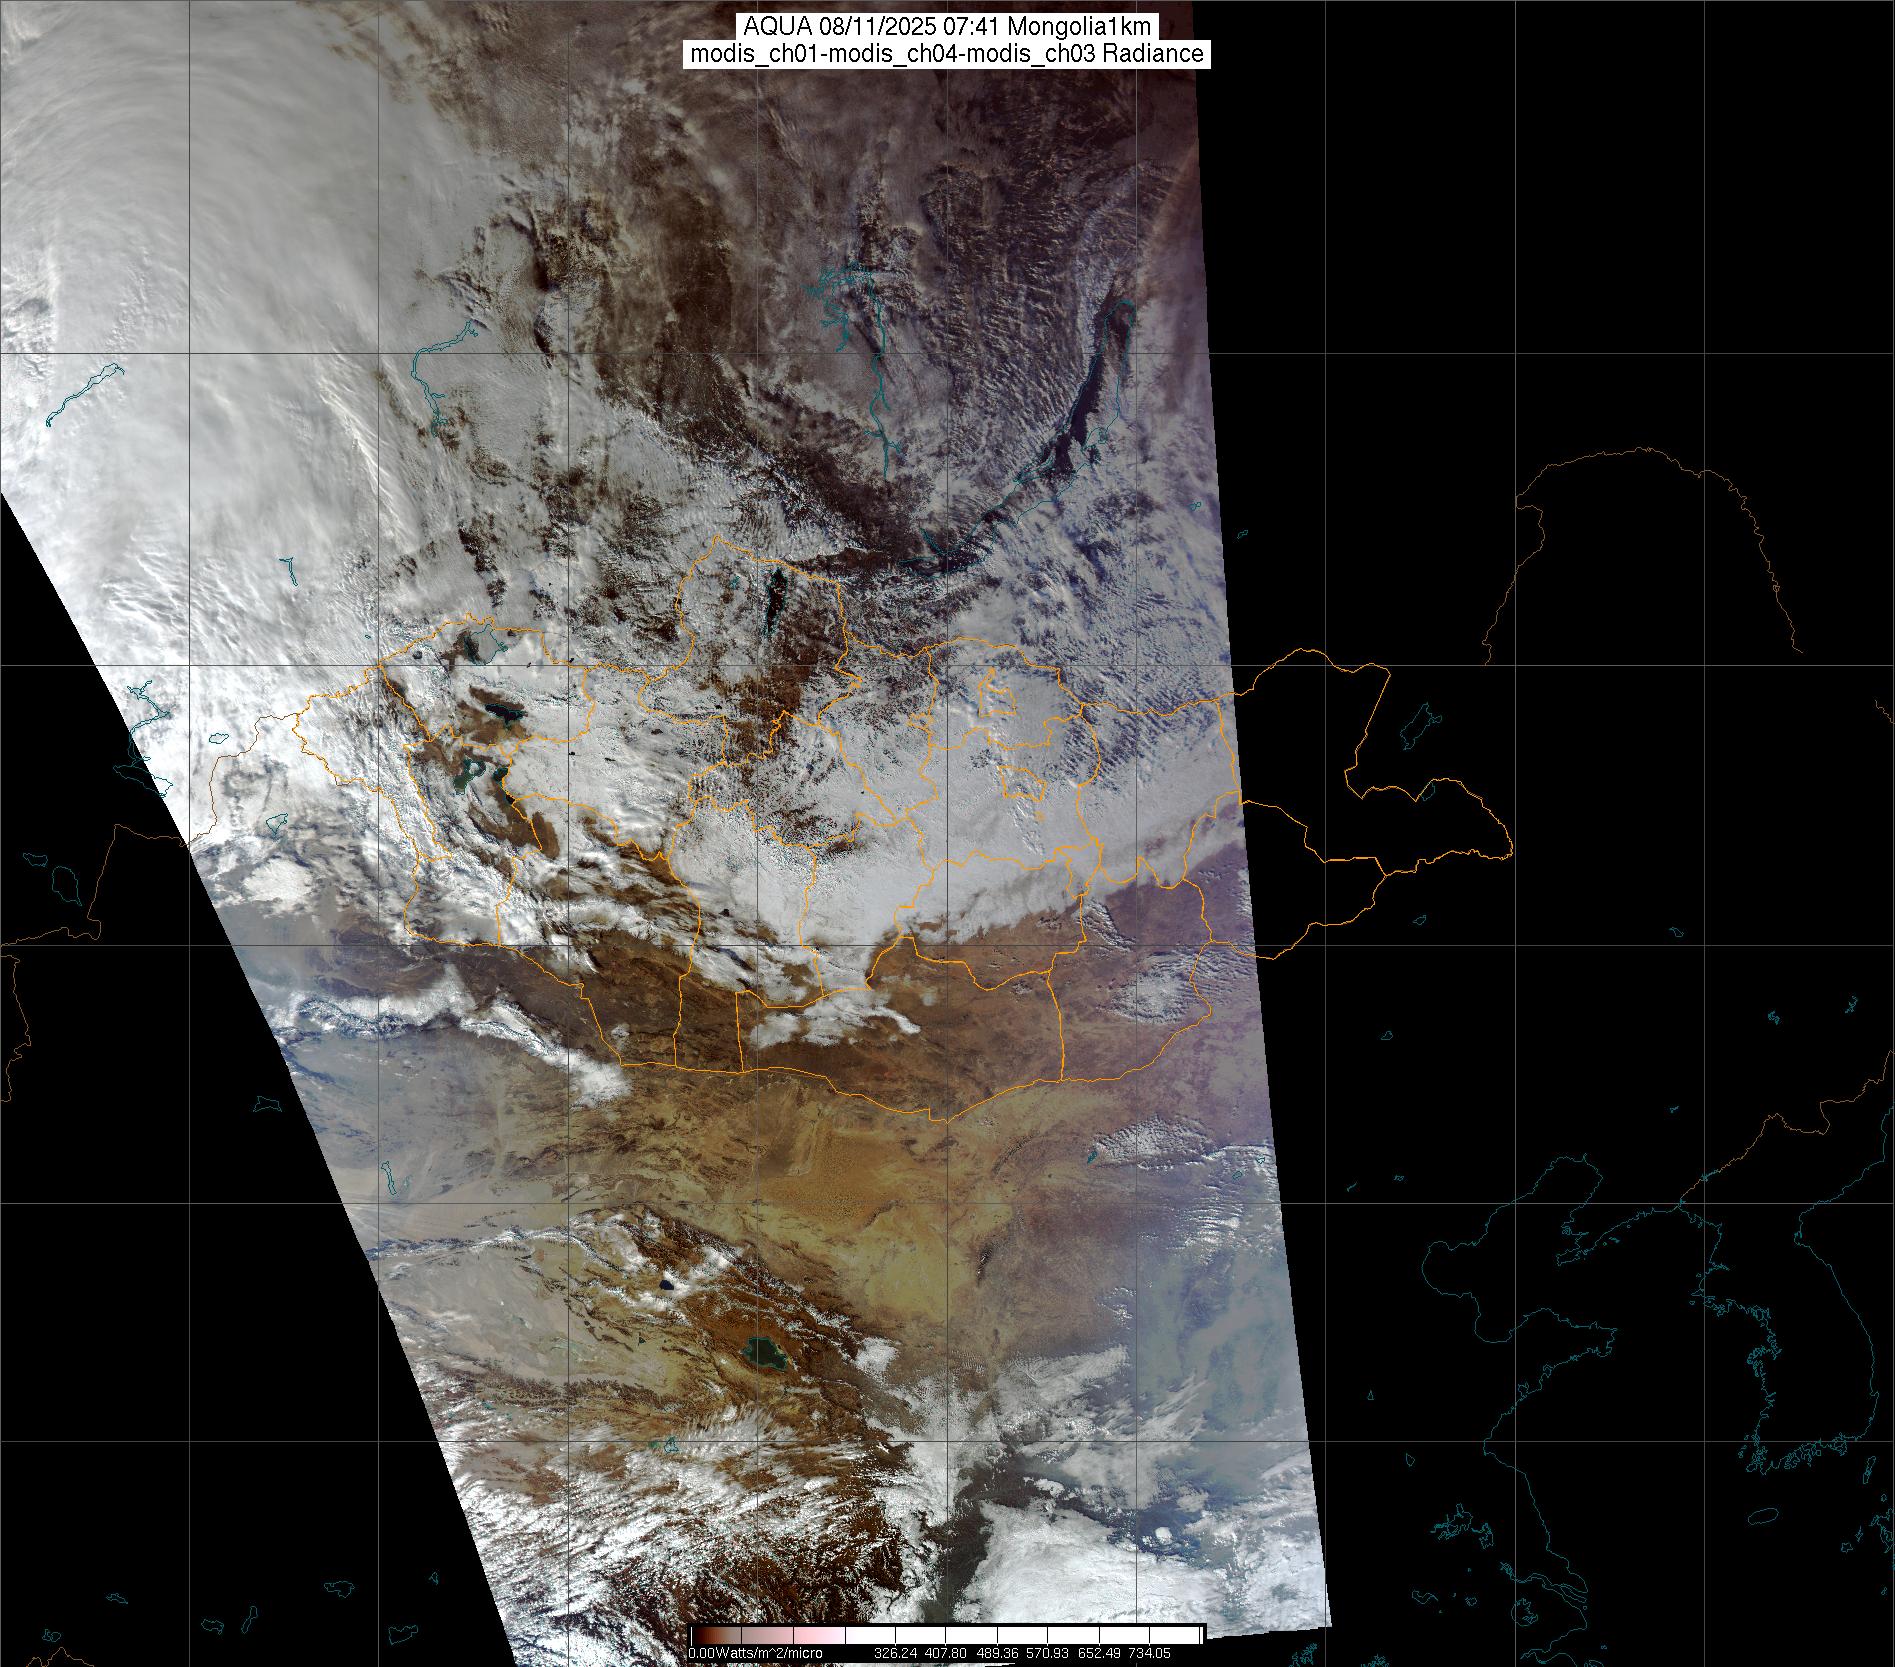Click the dark narrow Lake Khuvsgul in northern Mongolia
The image size is (1895, 1667).
(775, 598)
